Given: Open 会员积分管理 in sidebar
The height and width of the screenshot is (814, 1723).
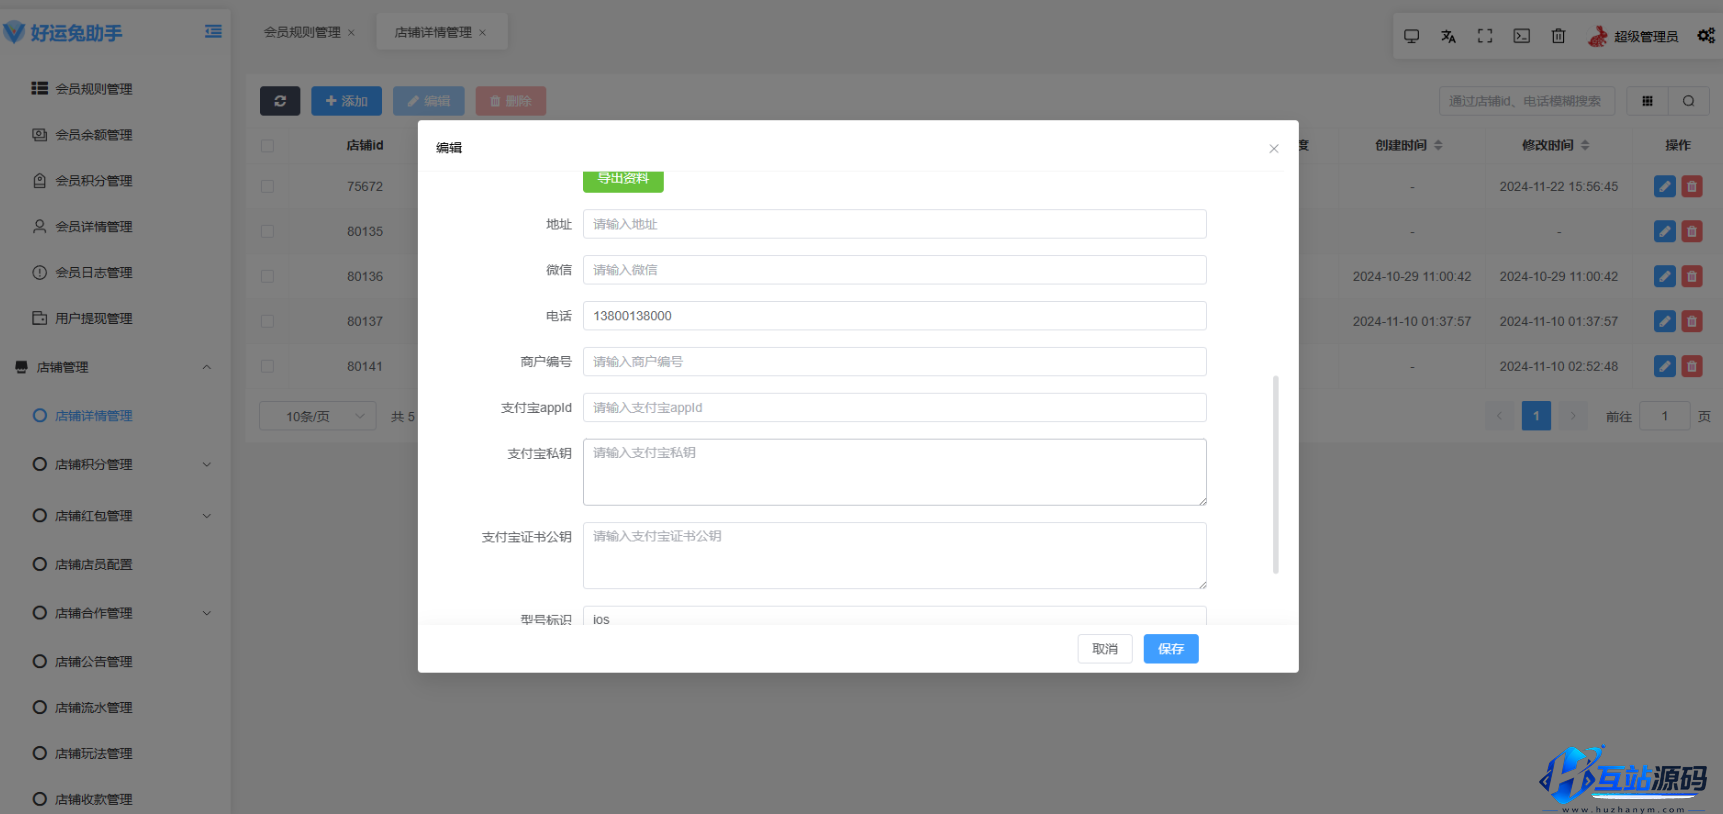Looking at the screenshot, I should coord(94,181).
